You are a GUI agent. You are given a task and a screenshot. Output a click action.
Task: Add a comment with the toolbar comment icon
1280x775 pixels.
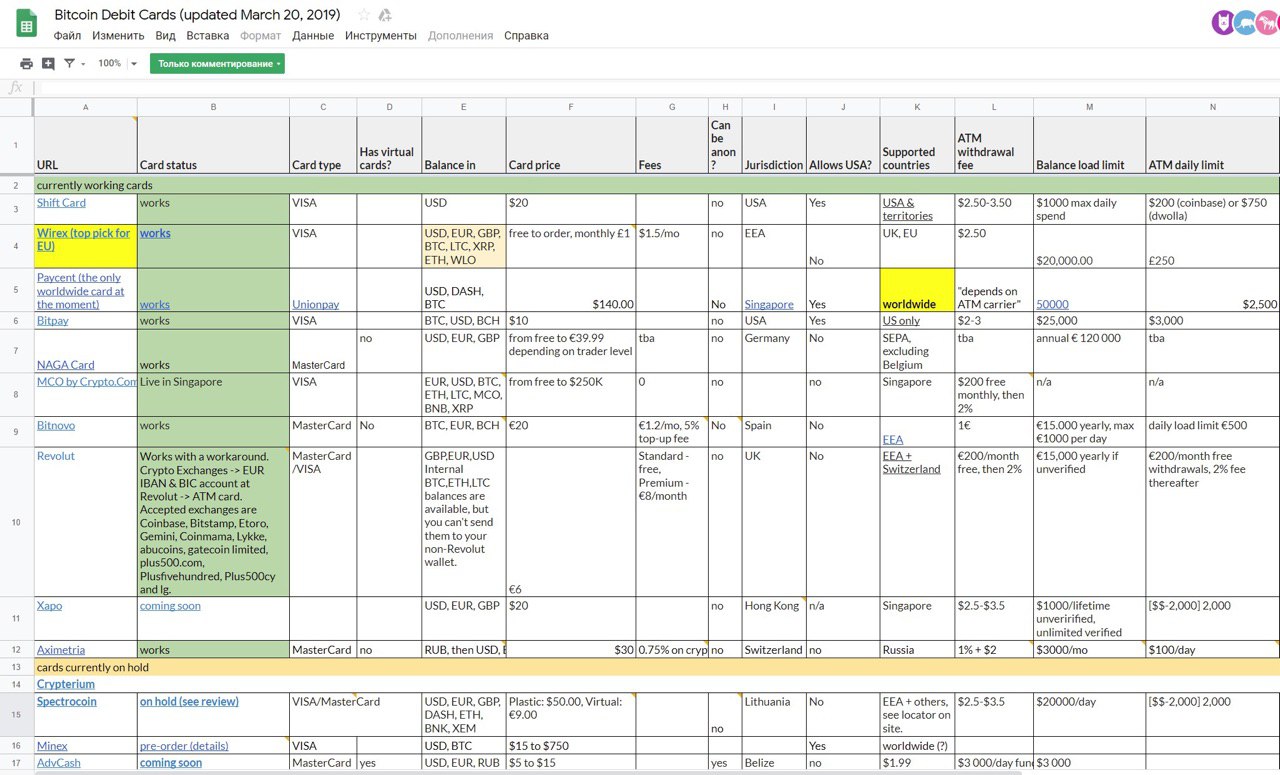tap(48, 63)
